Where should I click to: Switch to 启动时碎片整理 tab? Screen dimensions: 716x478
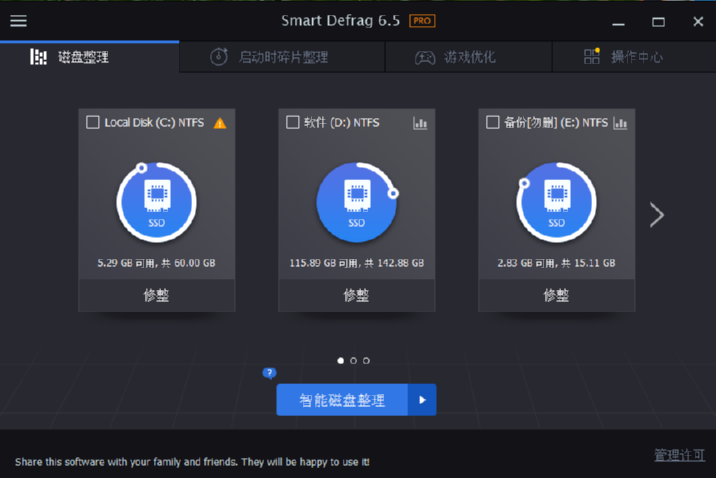282,57
